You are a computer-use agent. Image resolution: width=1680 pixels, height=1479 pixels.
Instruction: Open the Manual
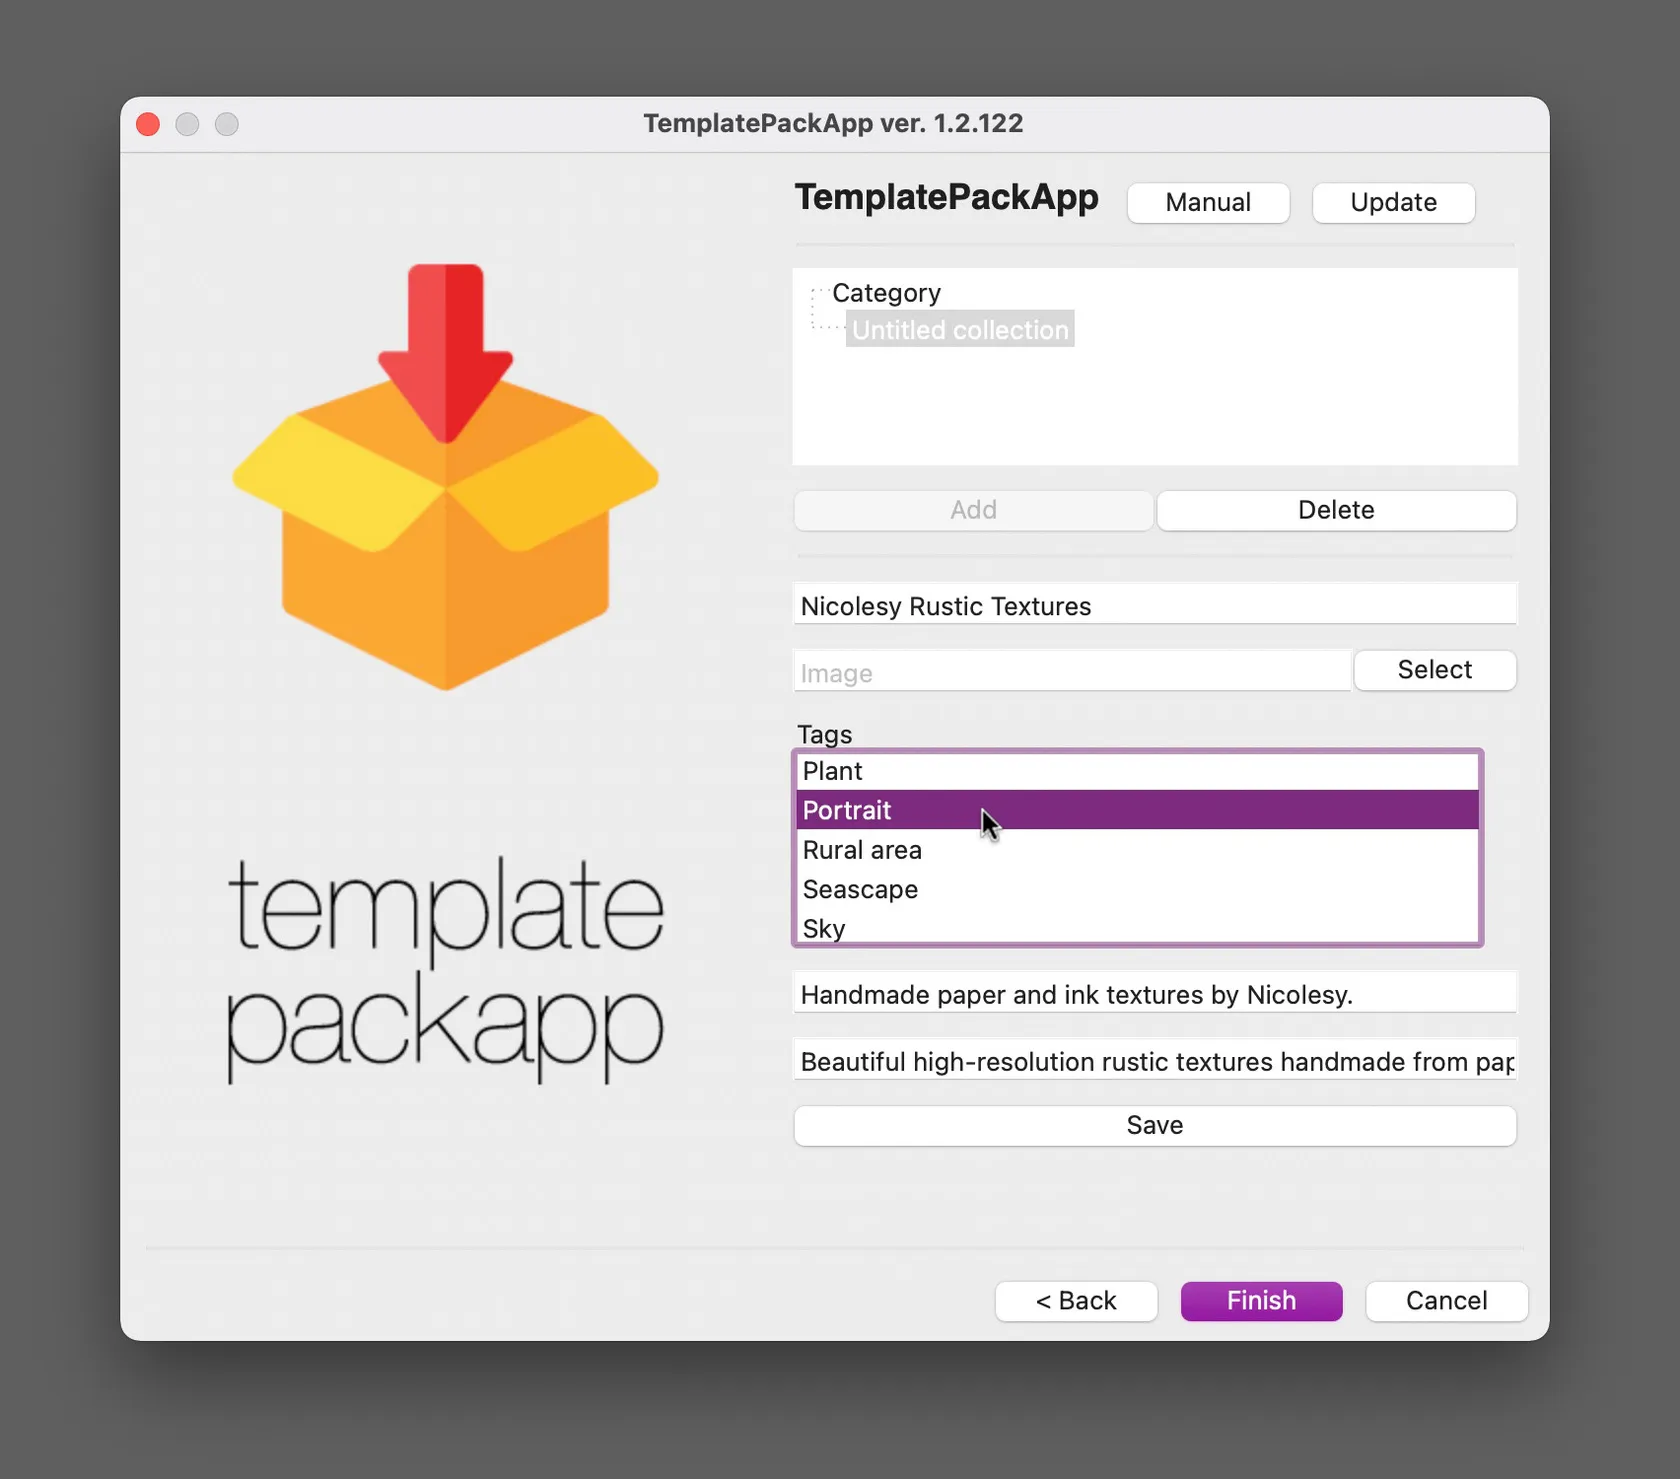(1207, 203)
